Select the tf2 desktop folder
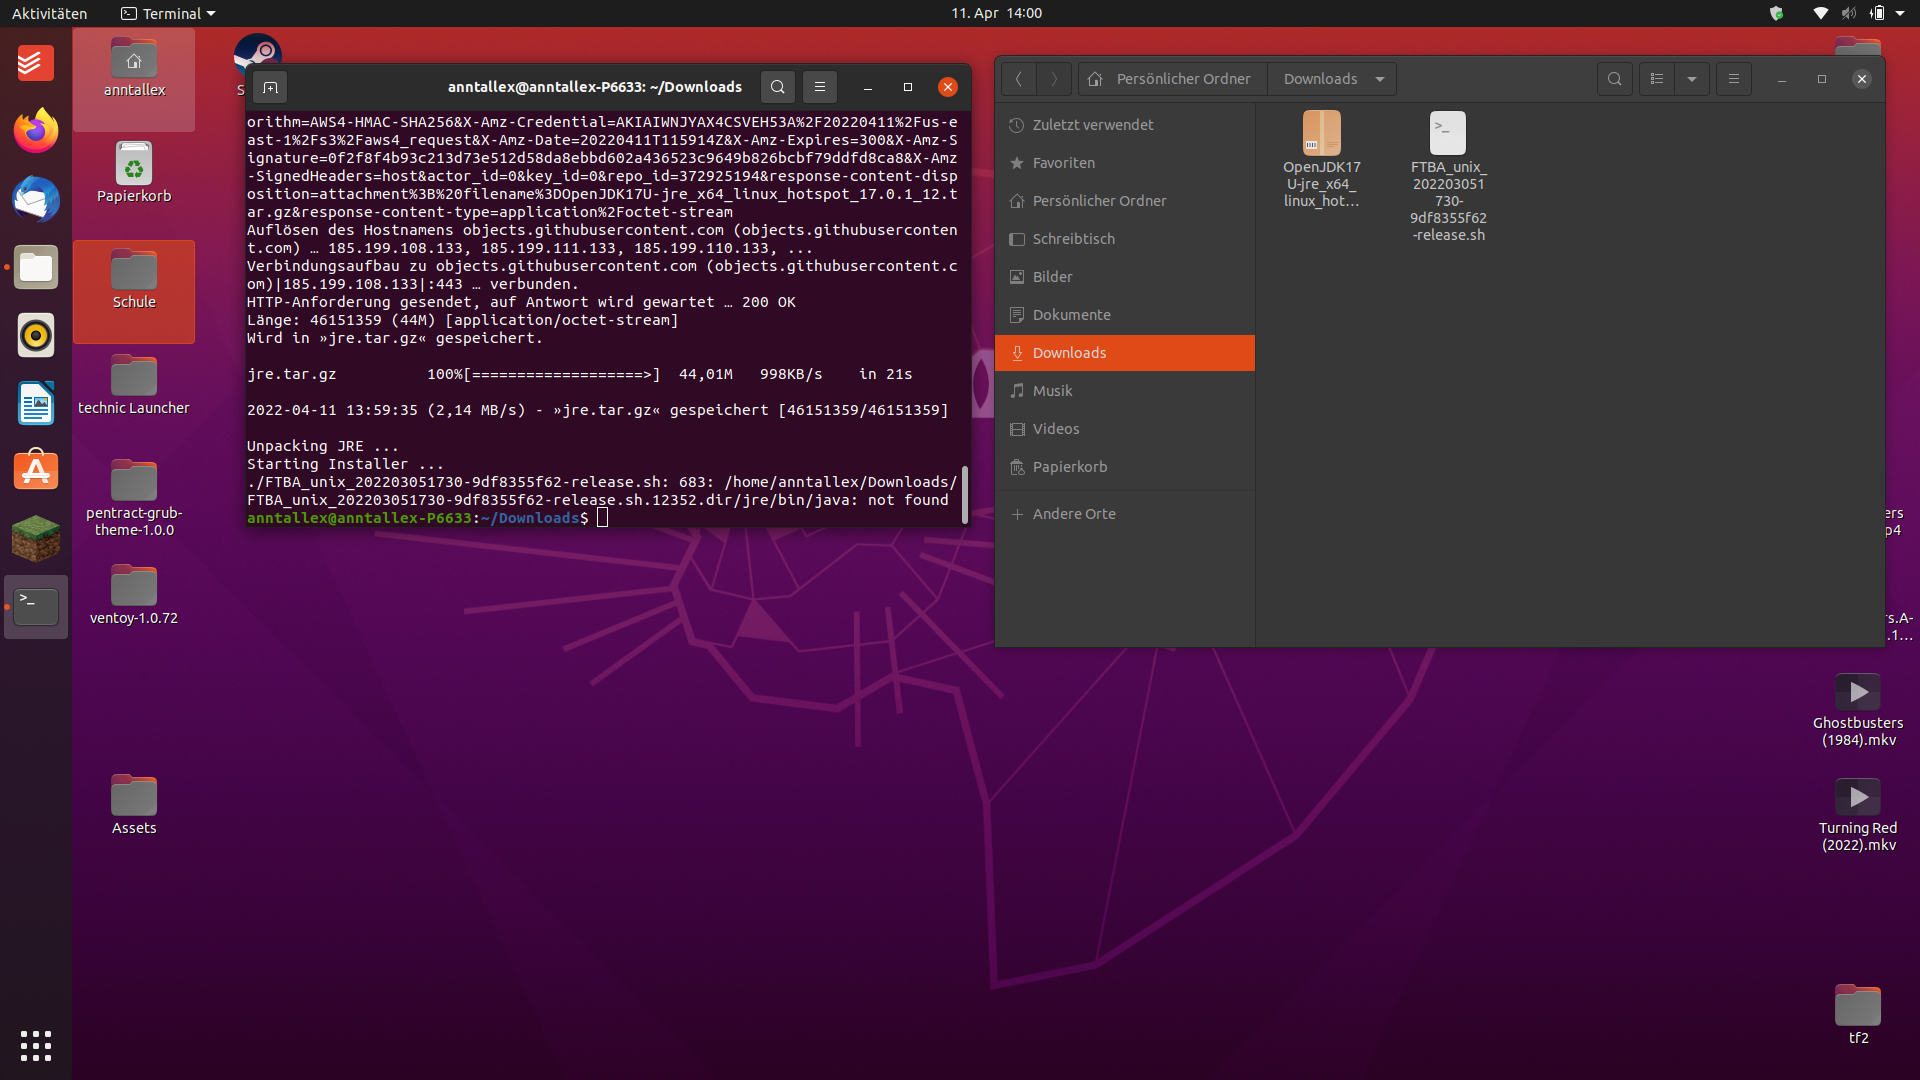 click(x=1858, y=1016)
